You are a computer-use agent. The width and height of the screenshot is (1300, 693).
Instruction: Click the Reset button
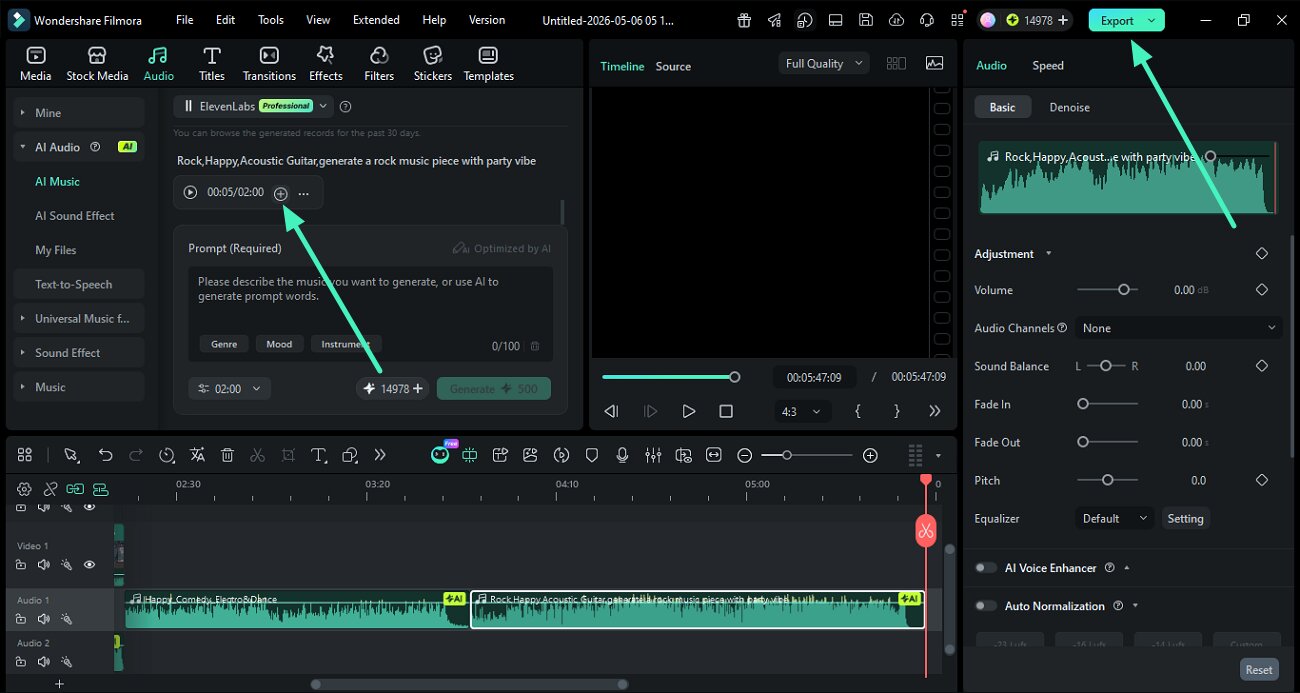point(1259,670)
